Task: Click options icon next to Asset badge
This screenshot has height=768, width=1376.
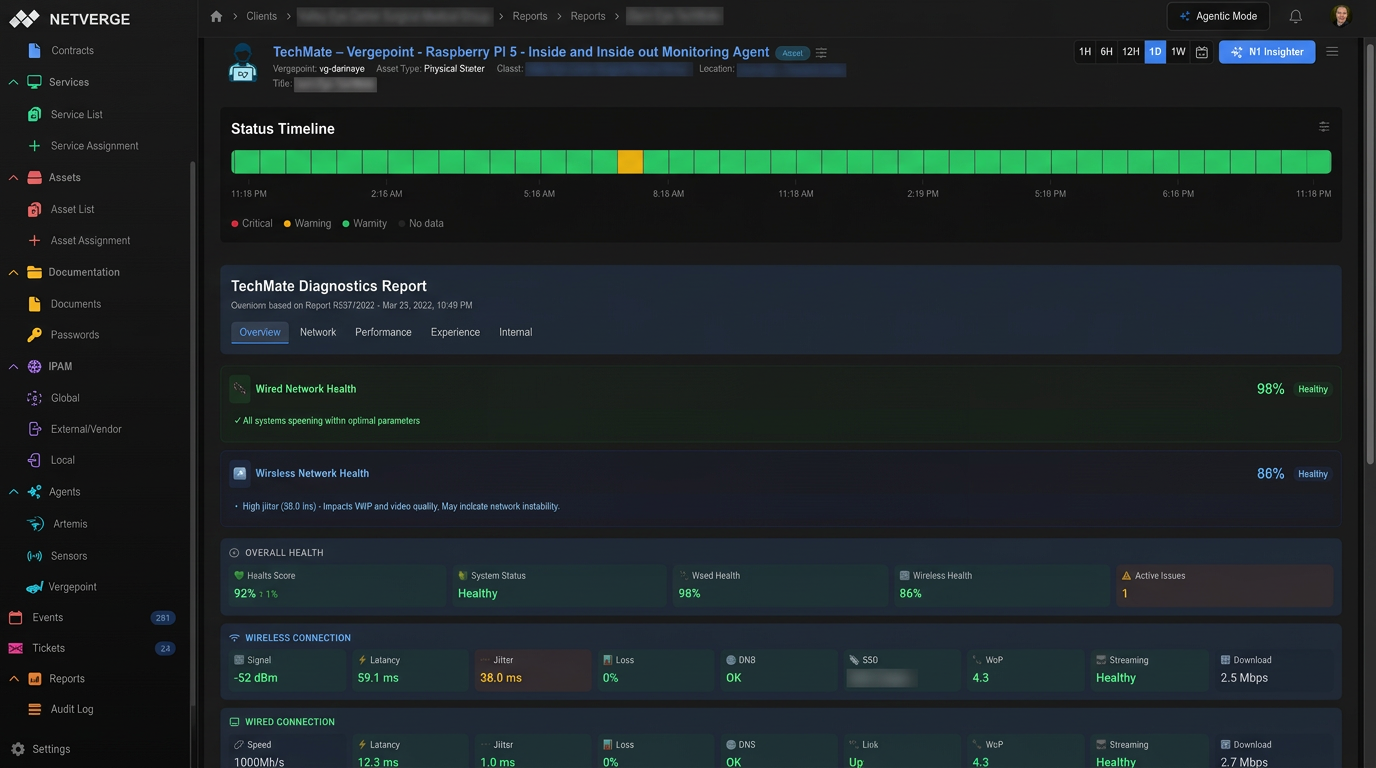Action: coord(821,53)
